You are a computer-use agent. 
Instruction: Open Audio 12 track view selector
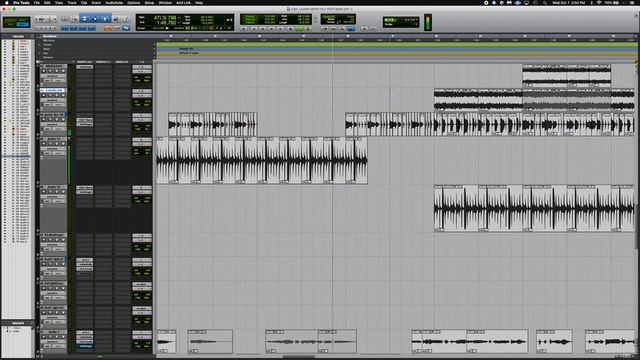point(52,197)
